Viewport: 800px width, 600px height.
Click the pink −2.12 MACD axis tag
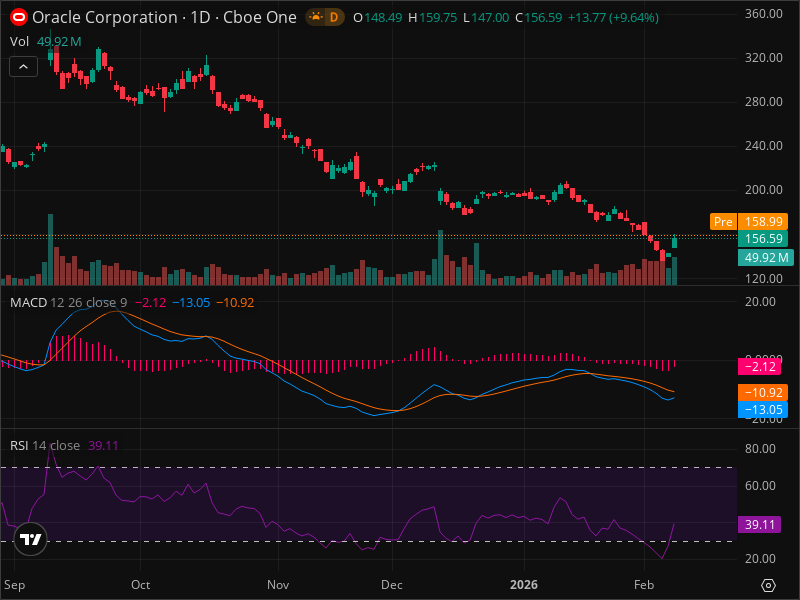click(760, 366)
